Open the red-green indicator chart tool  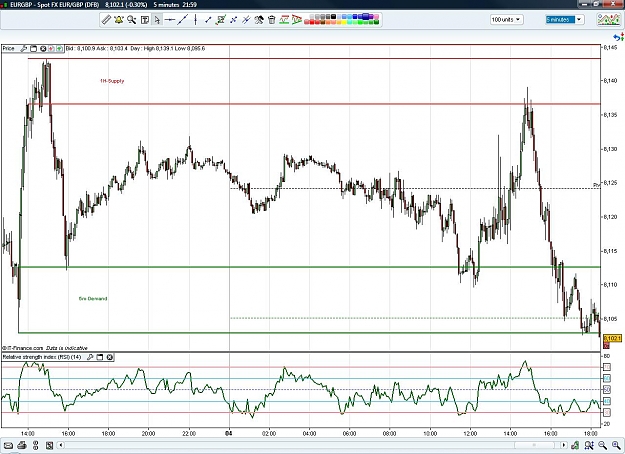[x=284, y=20]
